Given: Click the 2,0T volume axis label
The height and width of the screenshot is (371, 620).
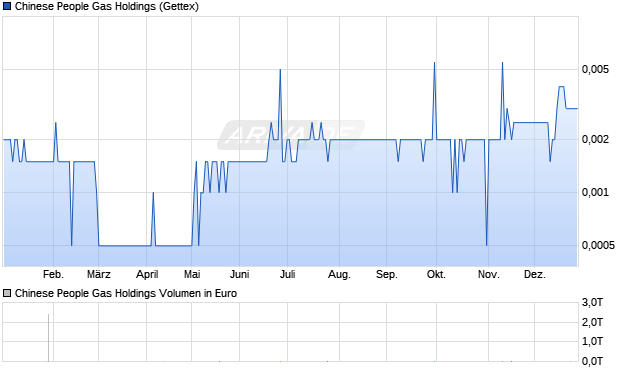Looking at the screenshot, I should pos(592,322).
